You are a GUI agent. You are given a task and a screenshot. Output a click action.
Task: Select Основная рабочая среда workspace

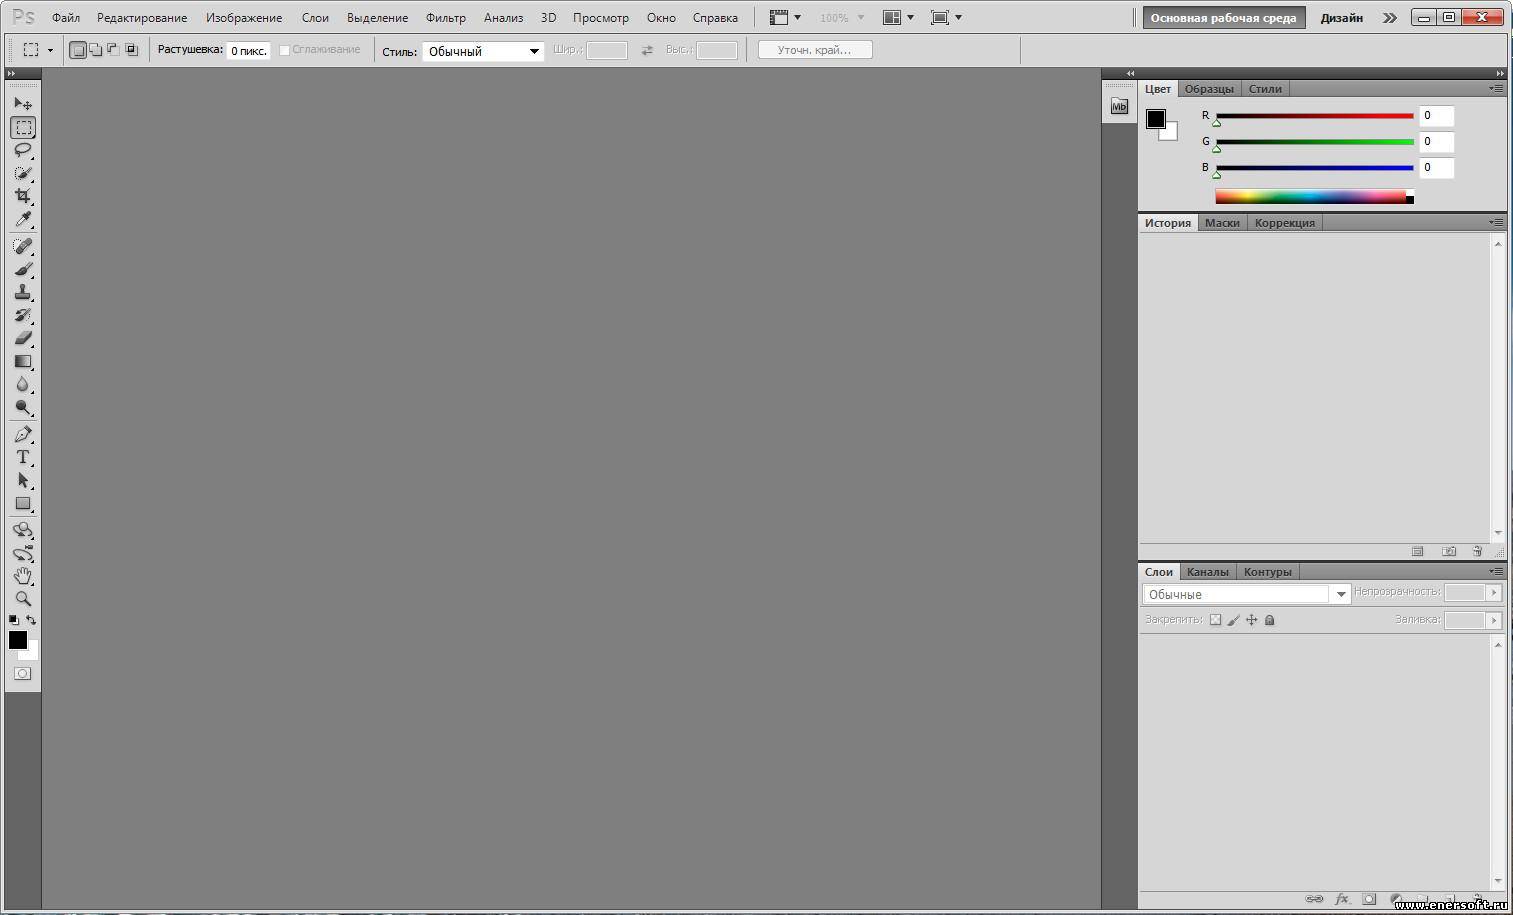pyautogui.click(x=1224, y=18)
